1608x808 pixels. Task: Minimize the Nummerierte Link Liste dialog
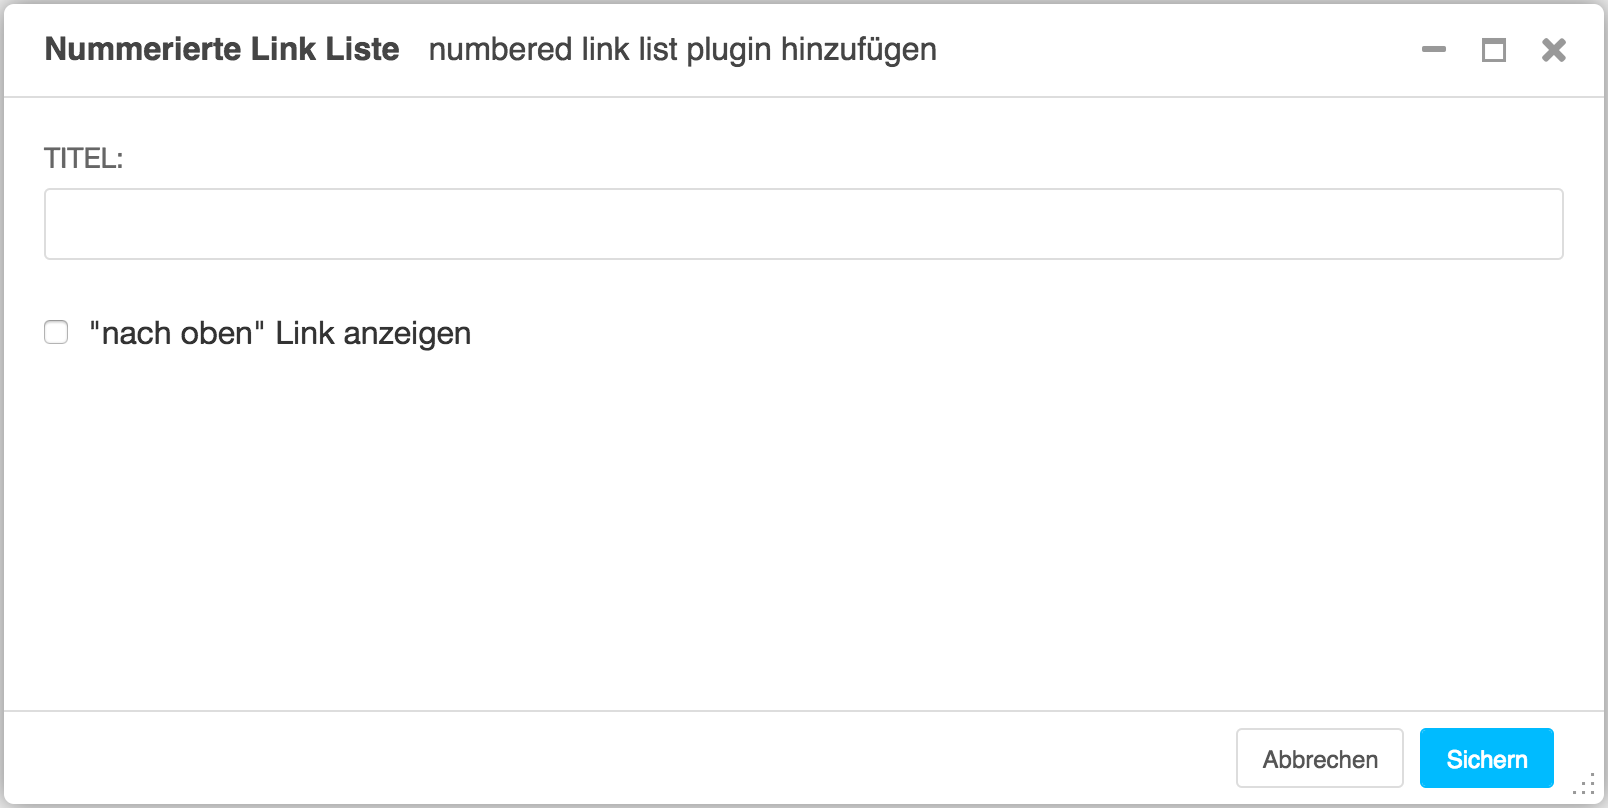point(1434,50)
